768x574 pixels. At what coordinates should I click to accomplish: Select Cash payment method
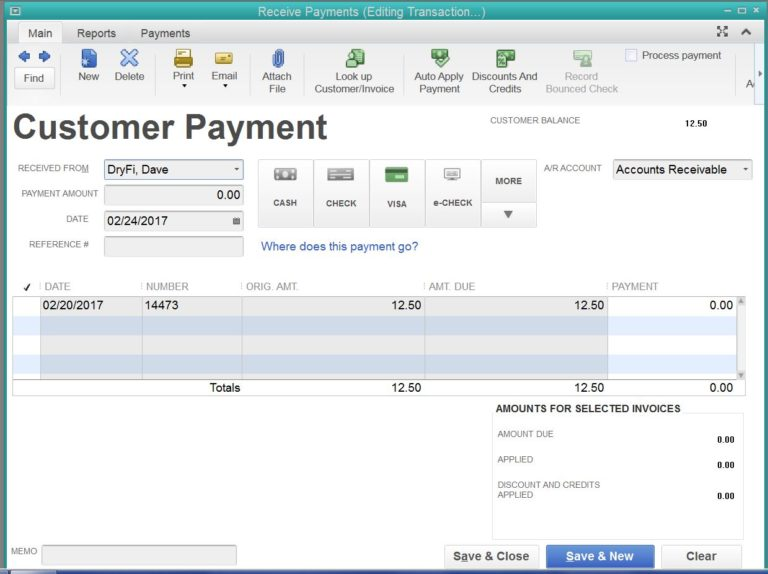click(x=285, y=192)
